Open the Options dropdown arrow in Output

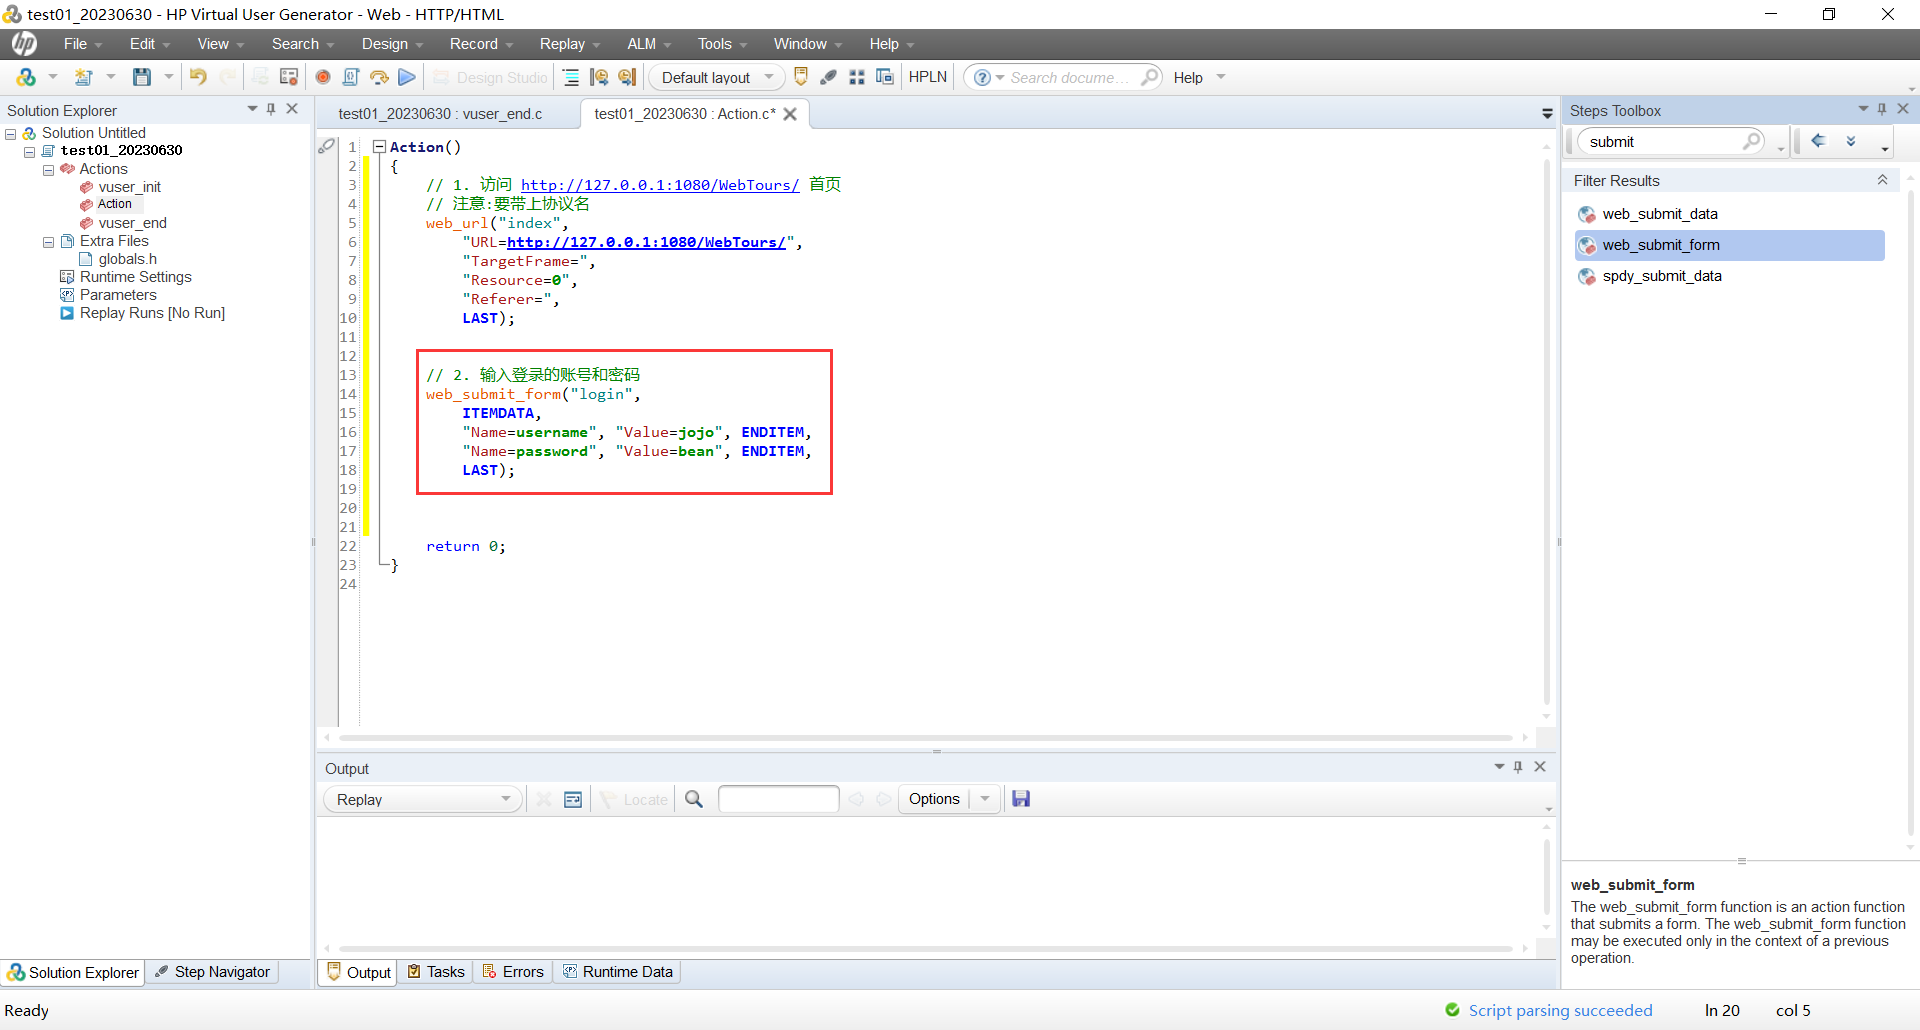(x=985, y=799)
